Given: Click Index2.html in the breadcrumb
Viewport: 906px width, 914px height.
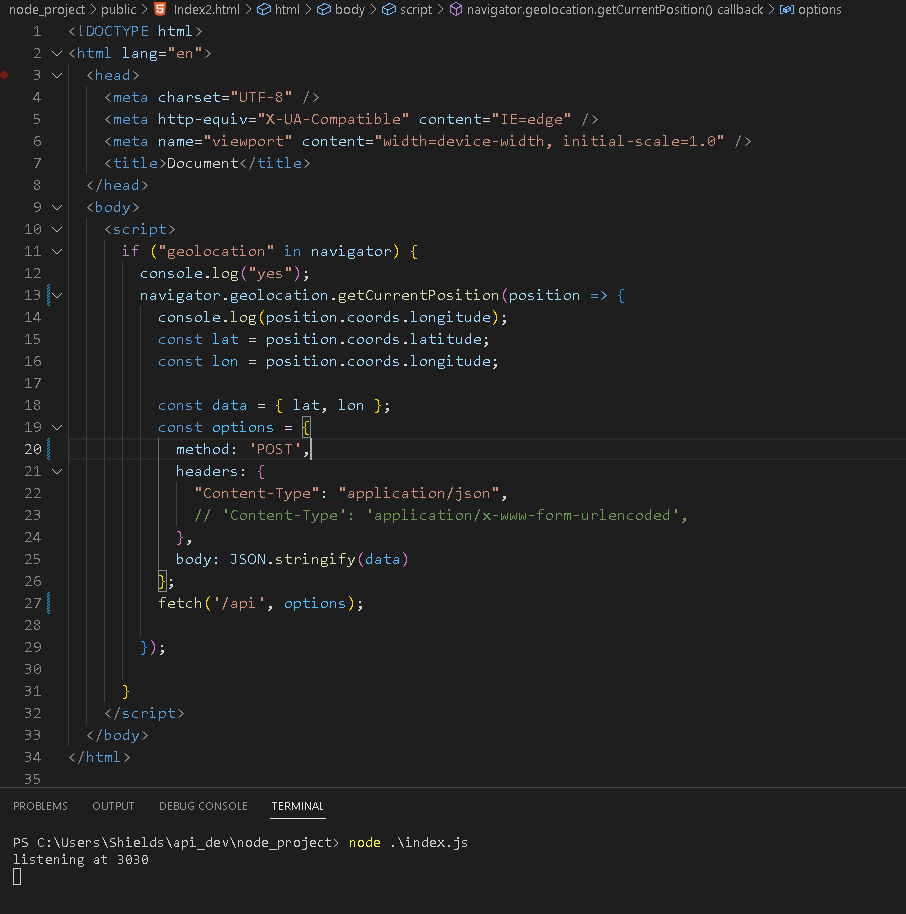Looking at the screenshot, I should [206, 10].
